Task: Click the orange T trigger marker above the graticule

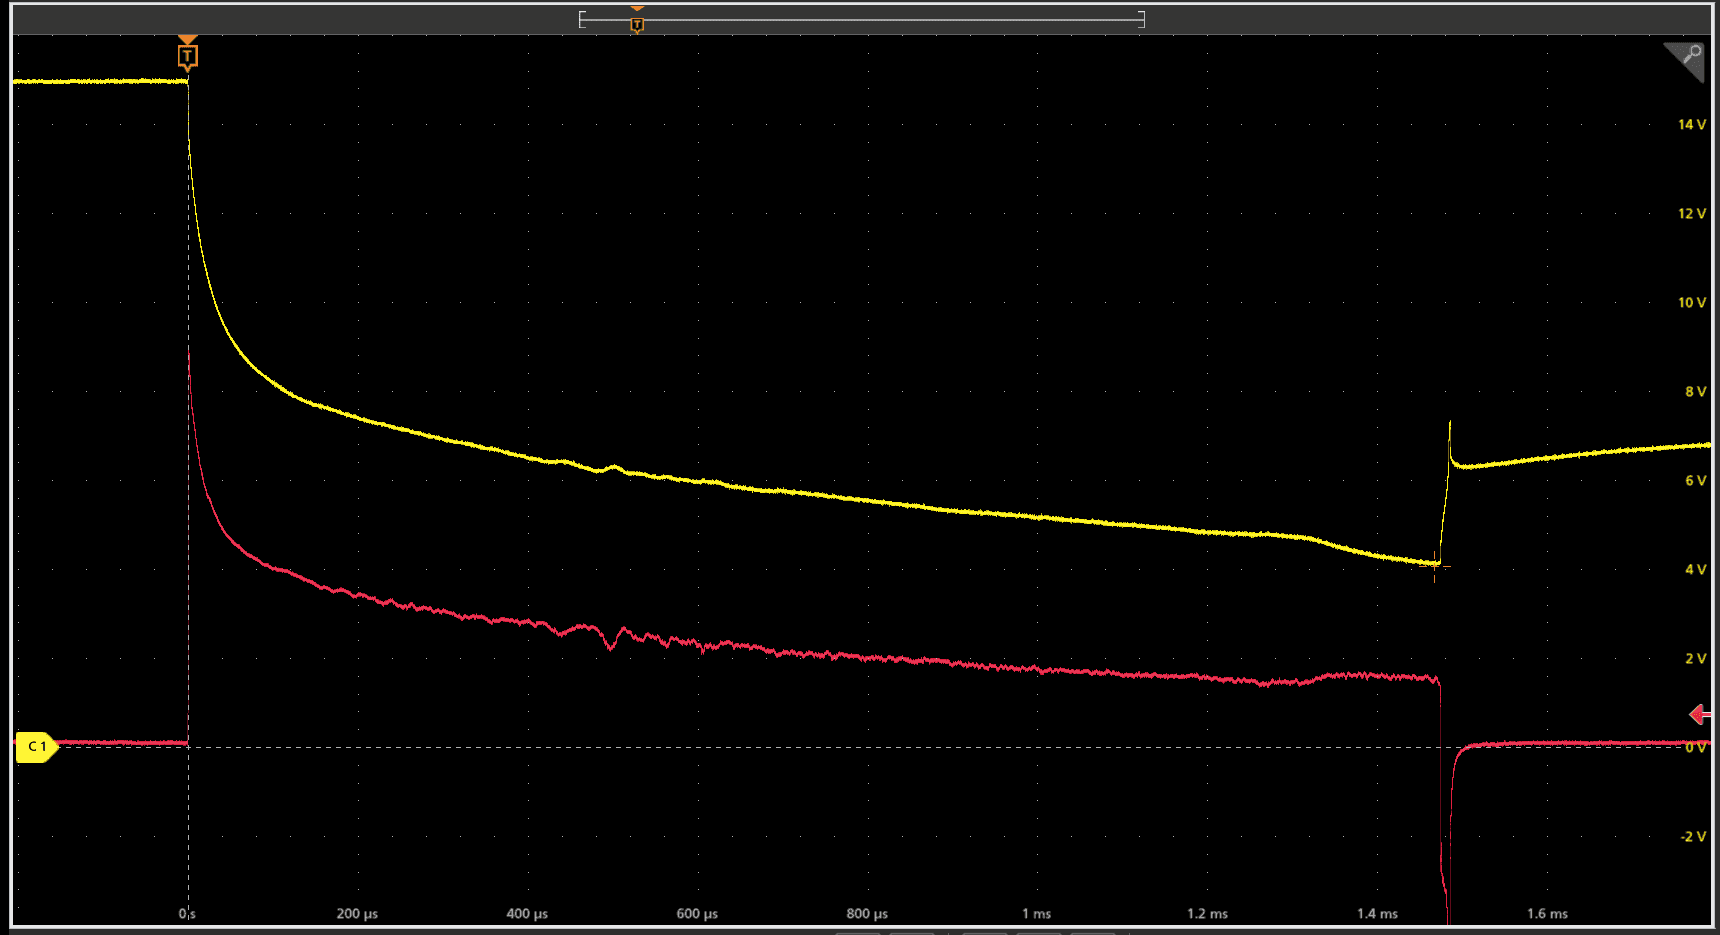Action: tap(187, 55)
